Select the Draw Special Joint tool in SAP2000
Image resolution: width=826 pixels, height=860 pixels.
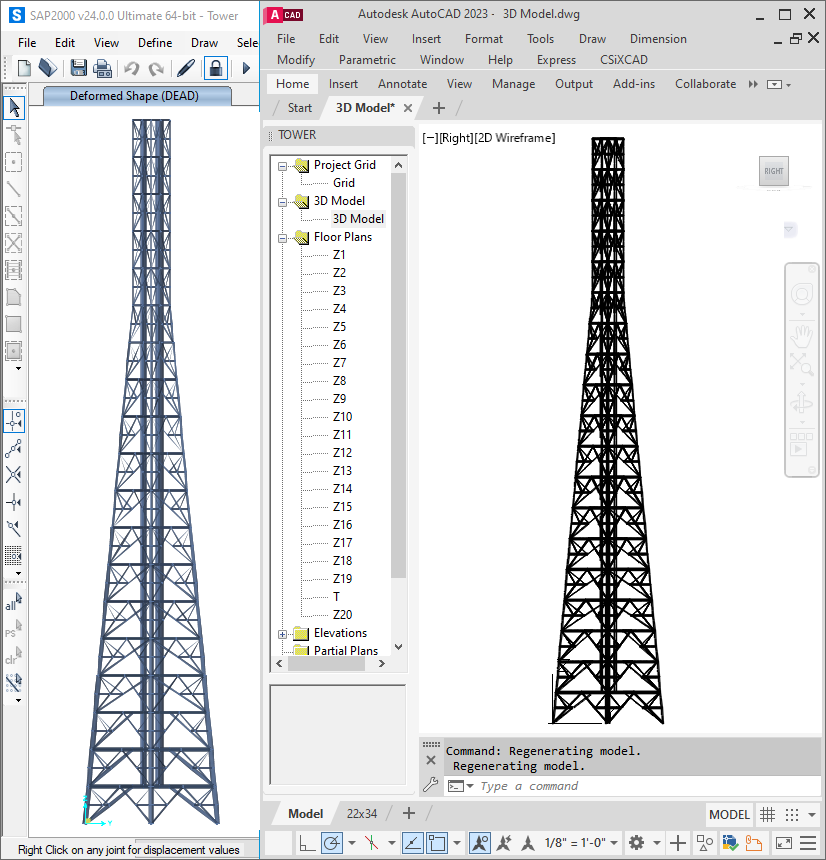[x=14, y=135]
